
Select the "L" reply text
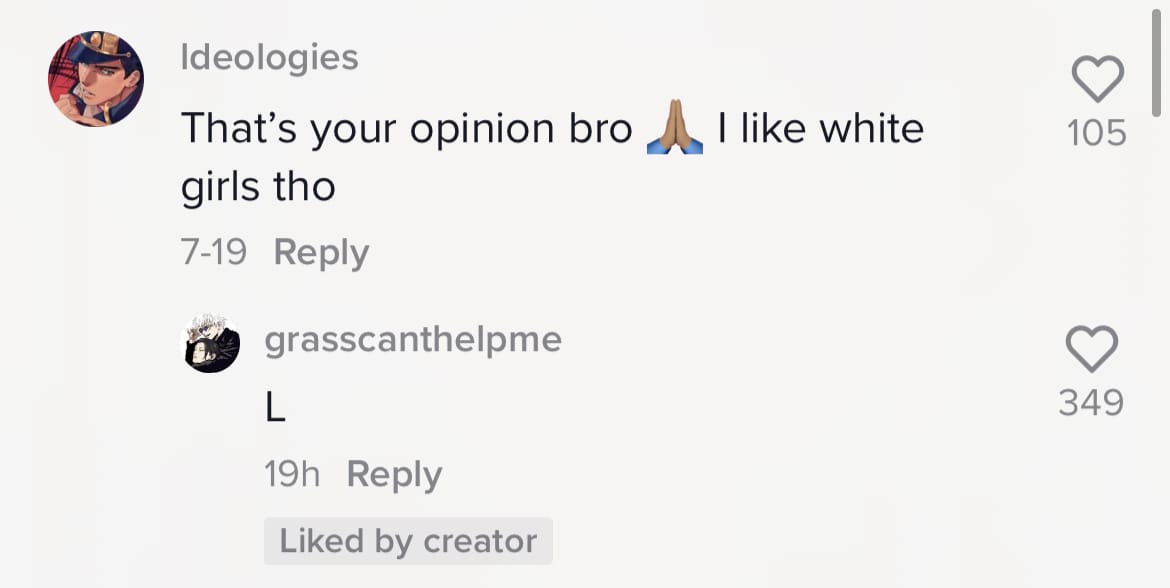(275, 408)
